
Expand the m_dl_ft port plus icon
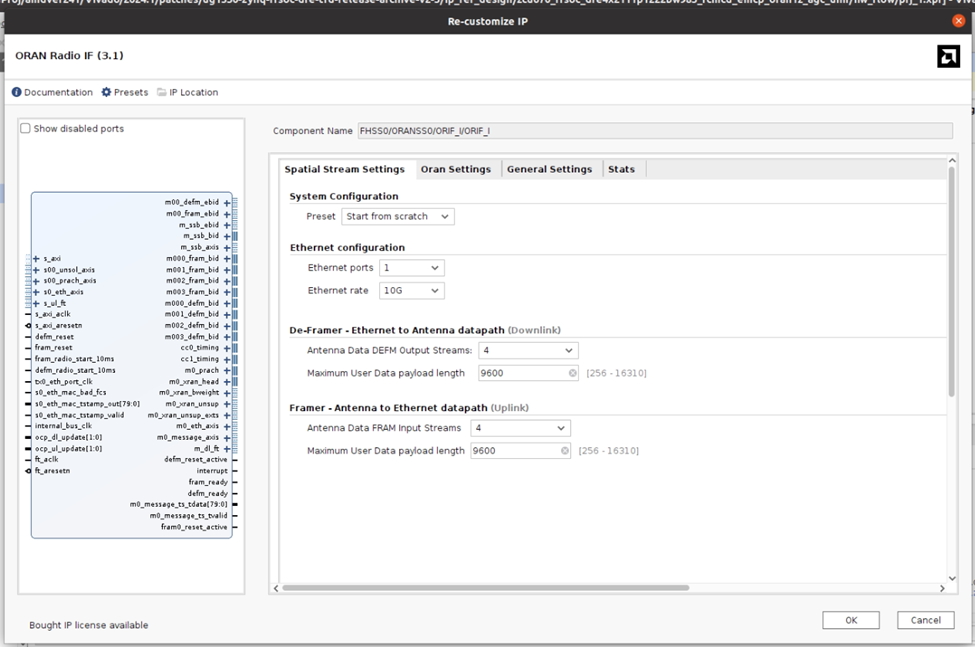coord(227,449)
